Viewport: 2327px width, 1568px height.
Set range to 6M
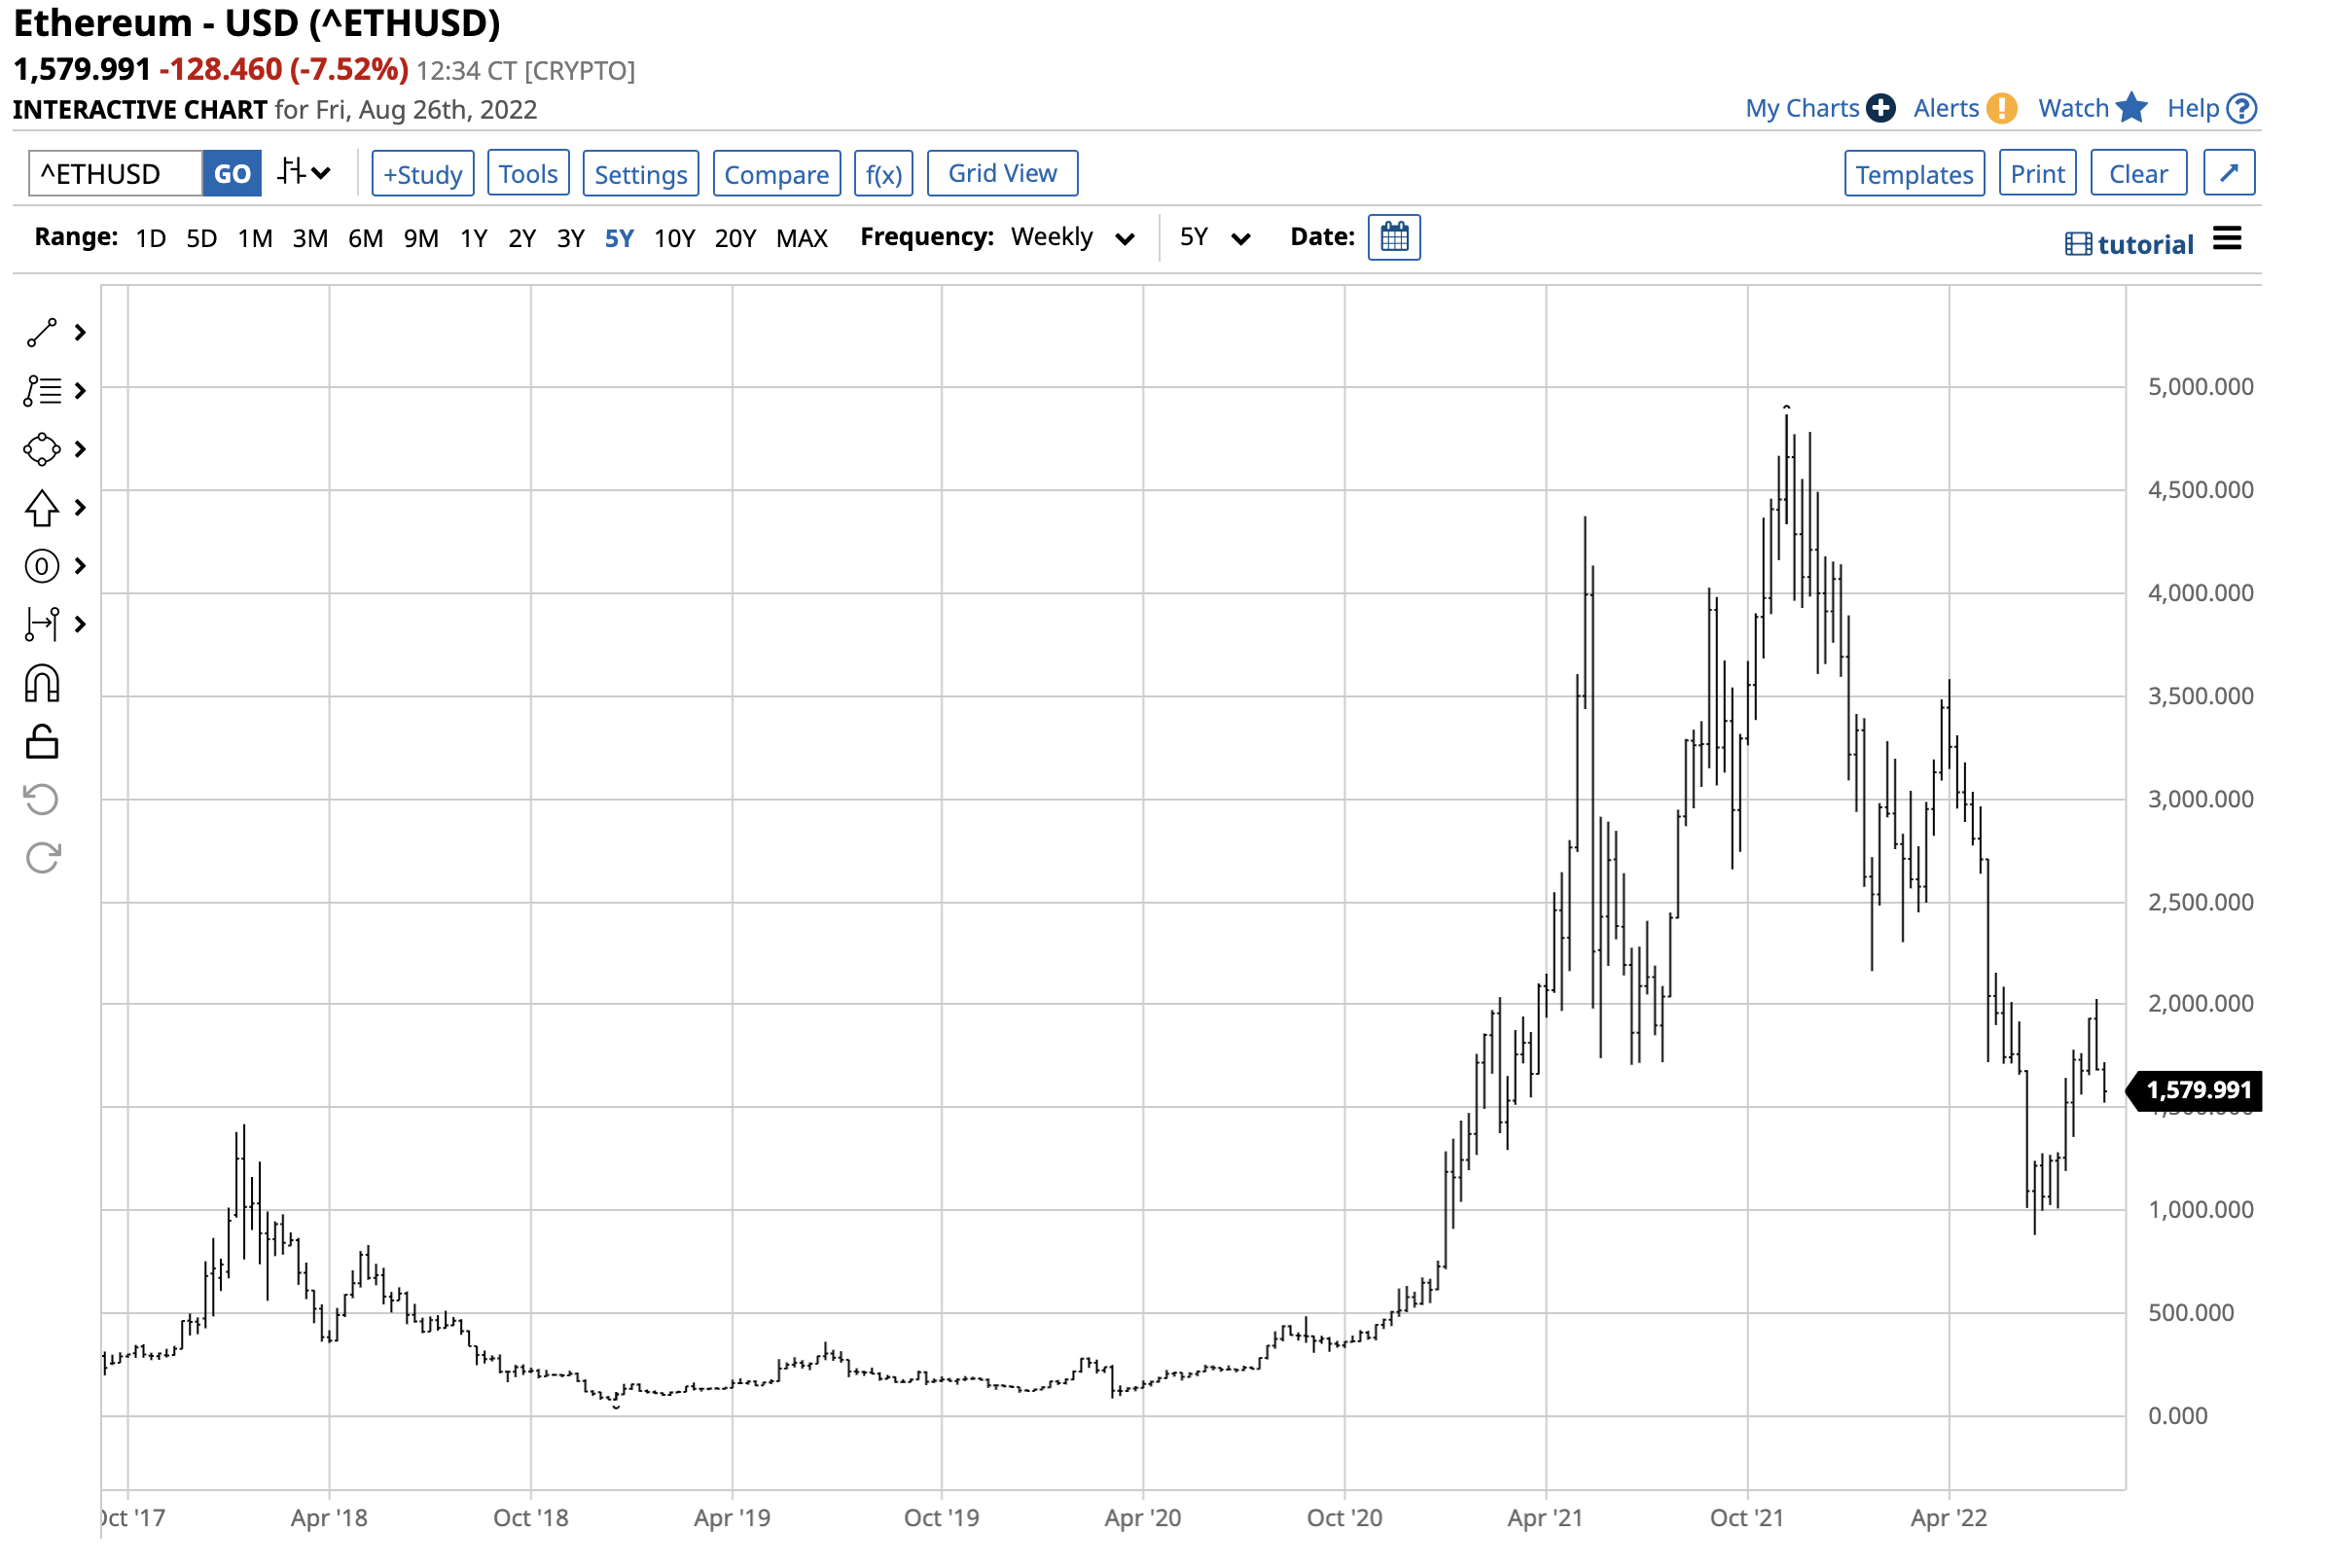[x=366, y=238]
